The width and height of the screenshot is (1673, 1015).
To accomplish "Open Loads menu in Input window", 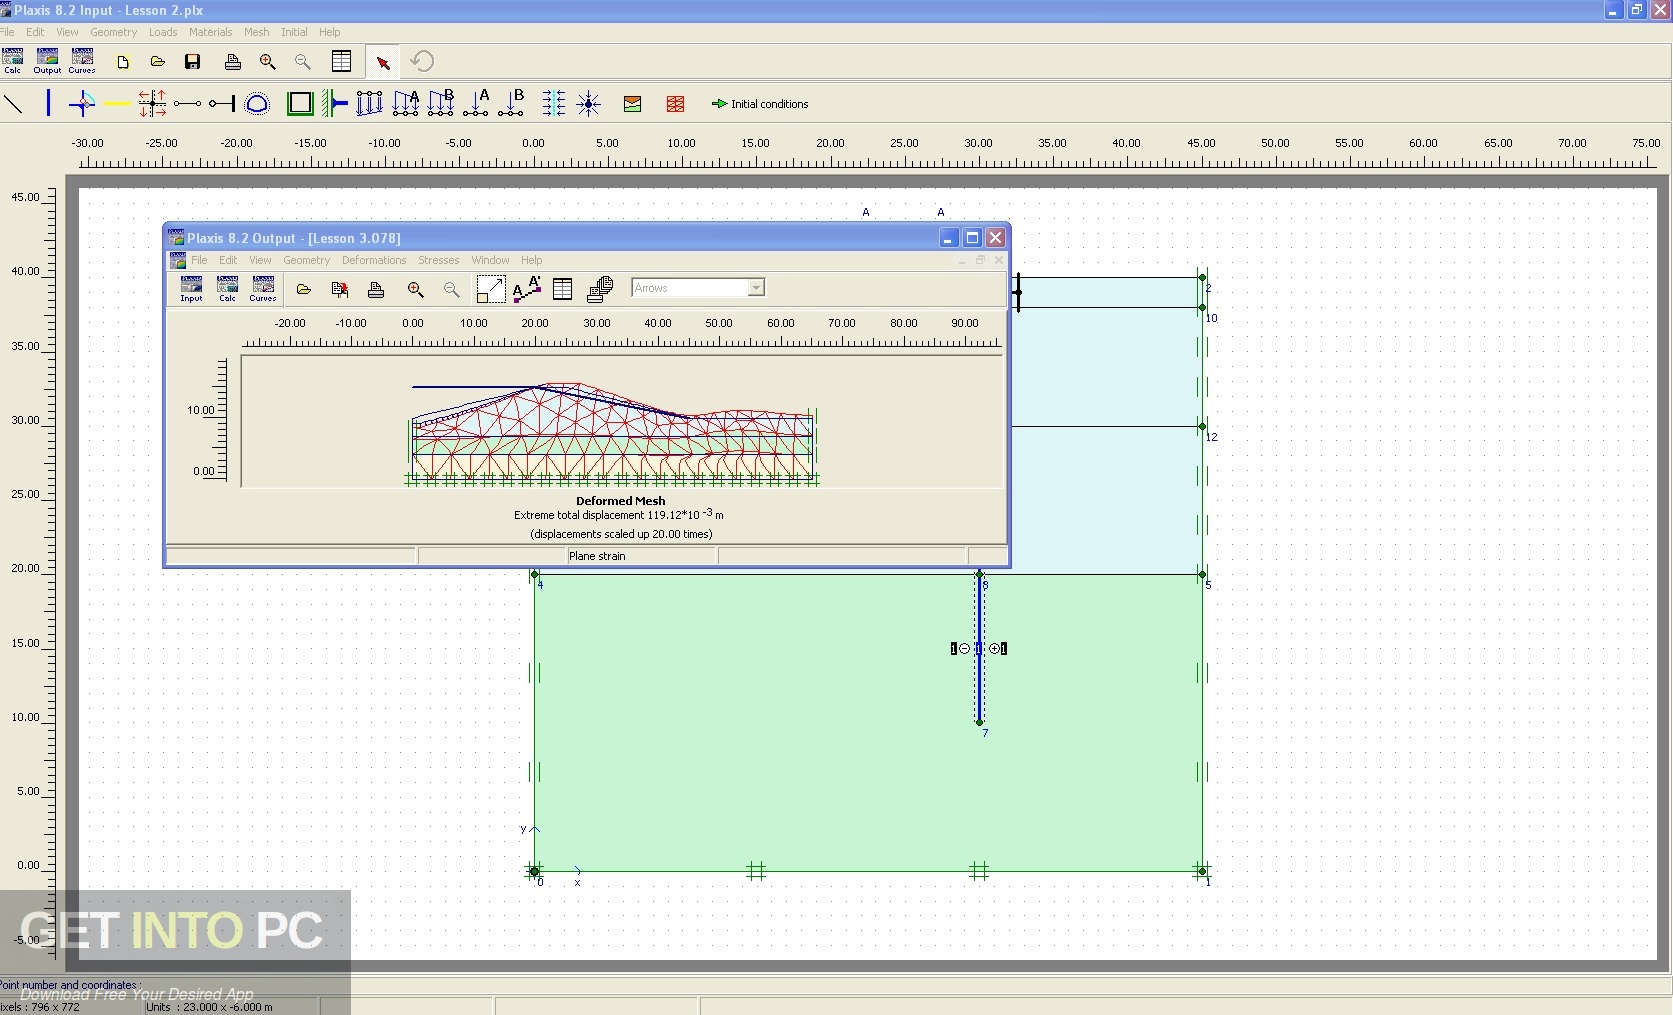I will [x=163, y=32].
